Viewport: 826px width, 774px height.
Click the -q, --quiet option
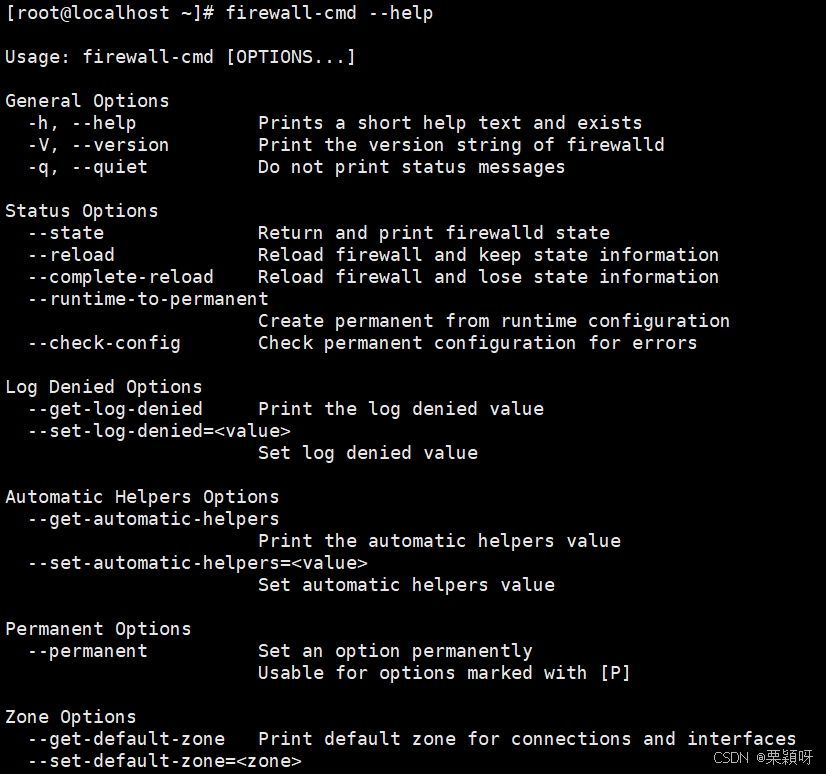(87, 167)
